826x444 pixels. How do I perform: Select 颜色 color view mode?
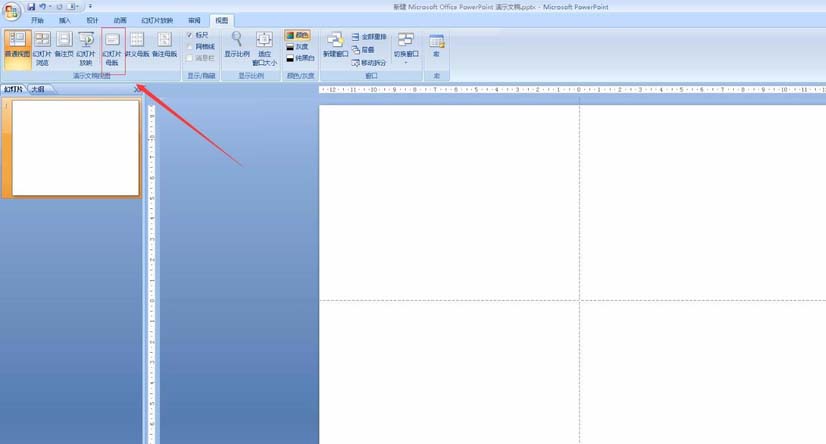click(x=298, y=35)
